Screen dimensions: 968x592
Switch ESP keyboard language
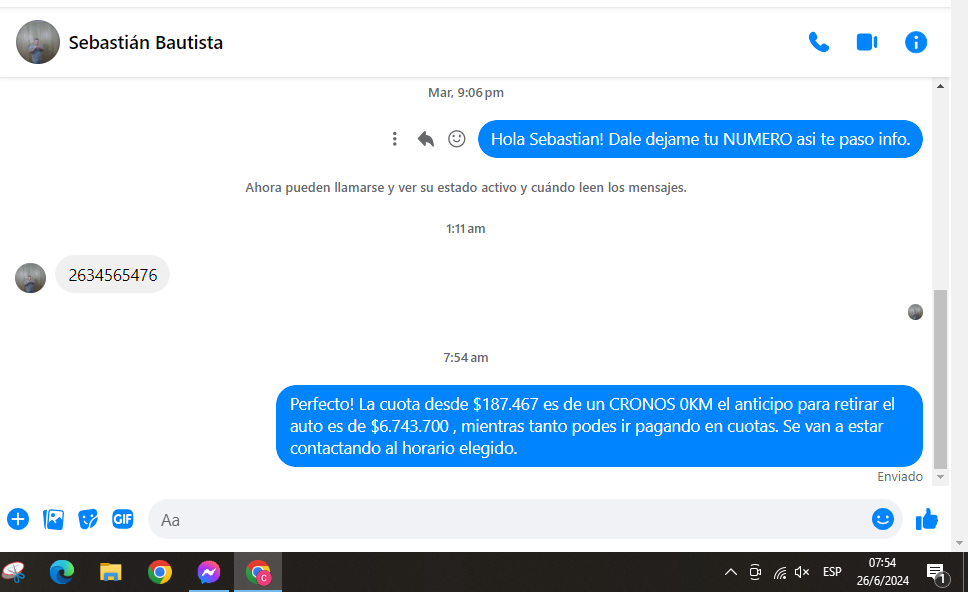tap(832, 572)
